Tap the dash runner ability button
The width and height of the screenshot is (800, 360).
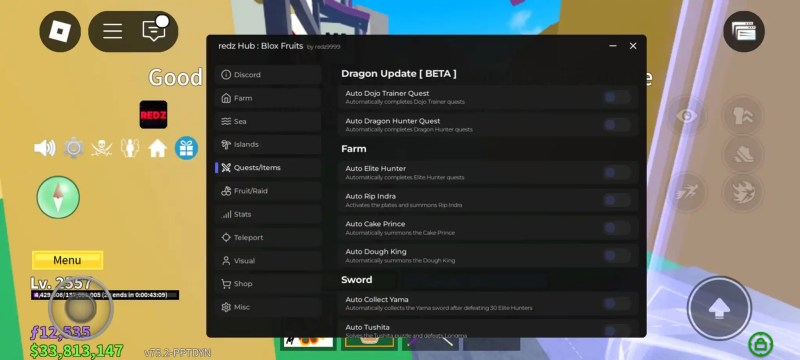click(687, 193)
